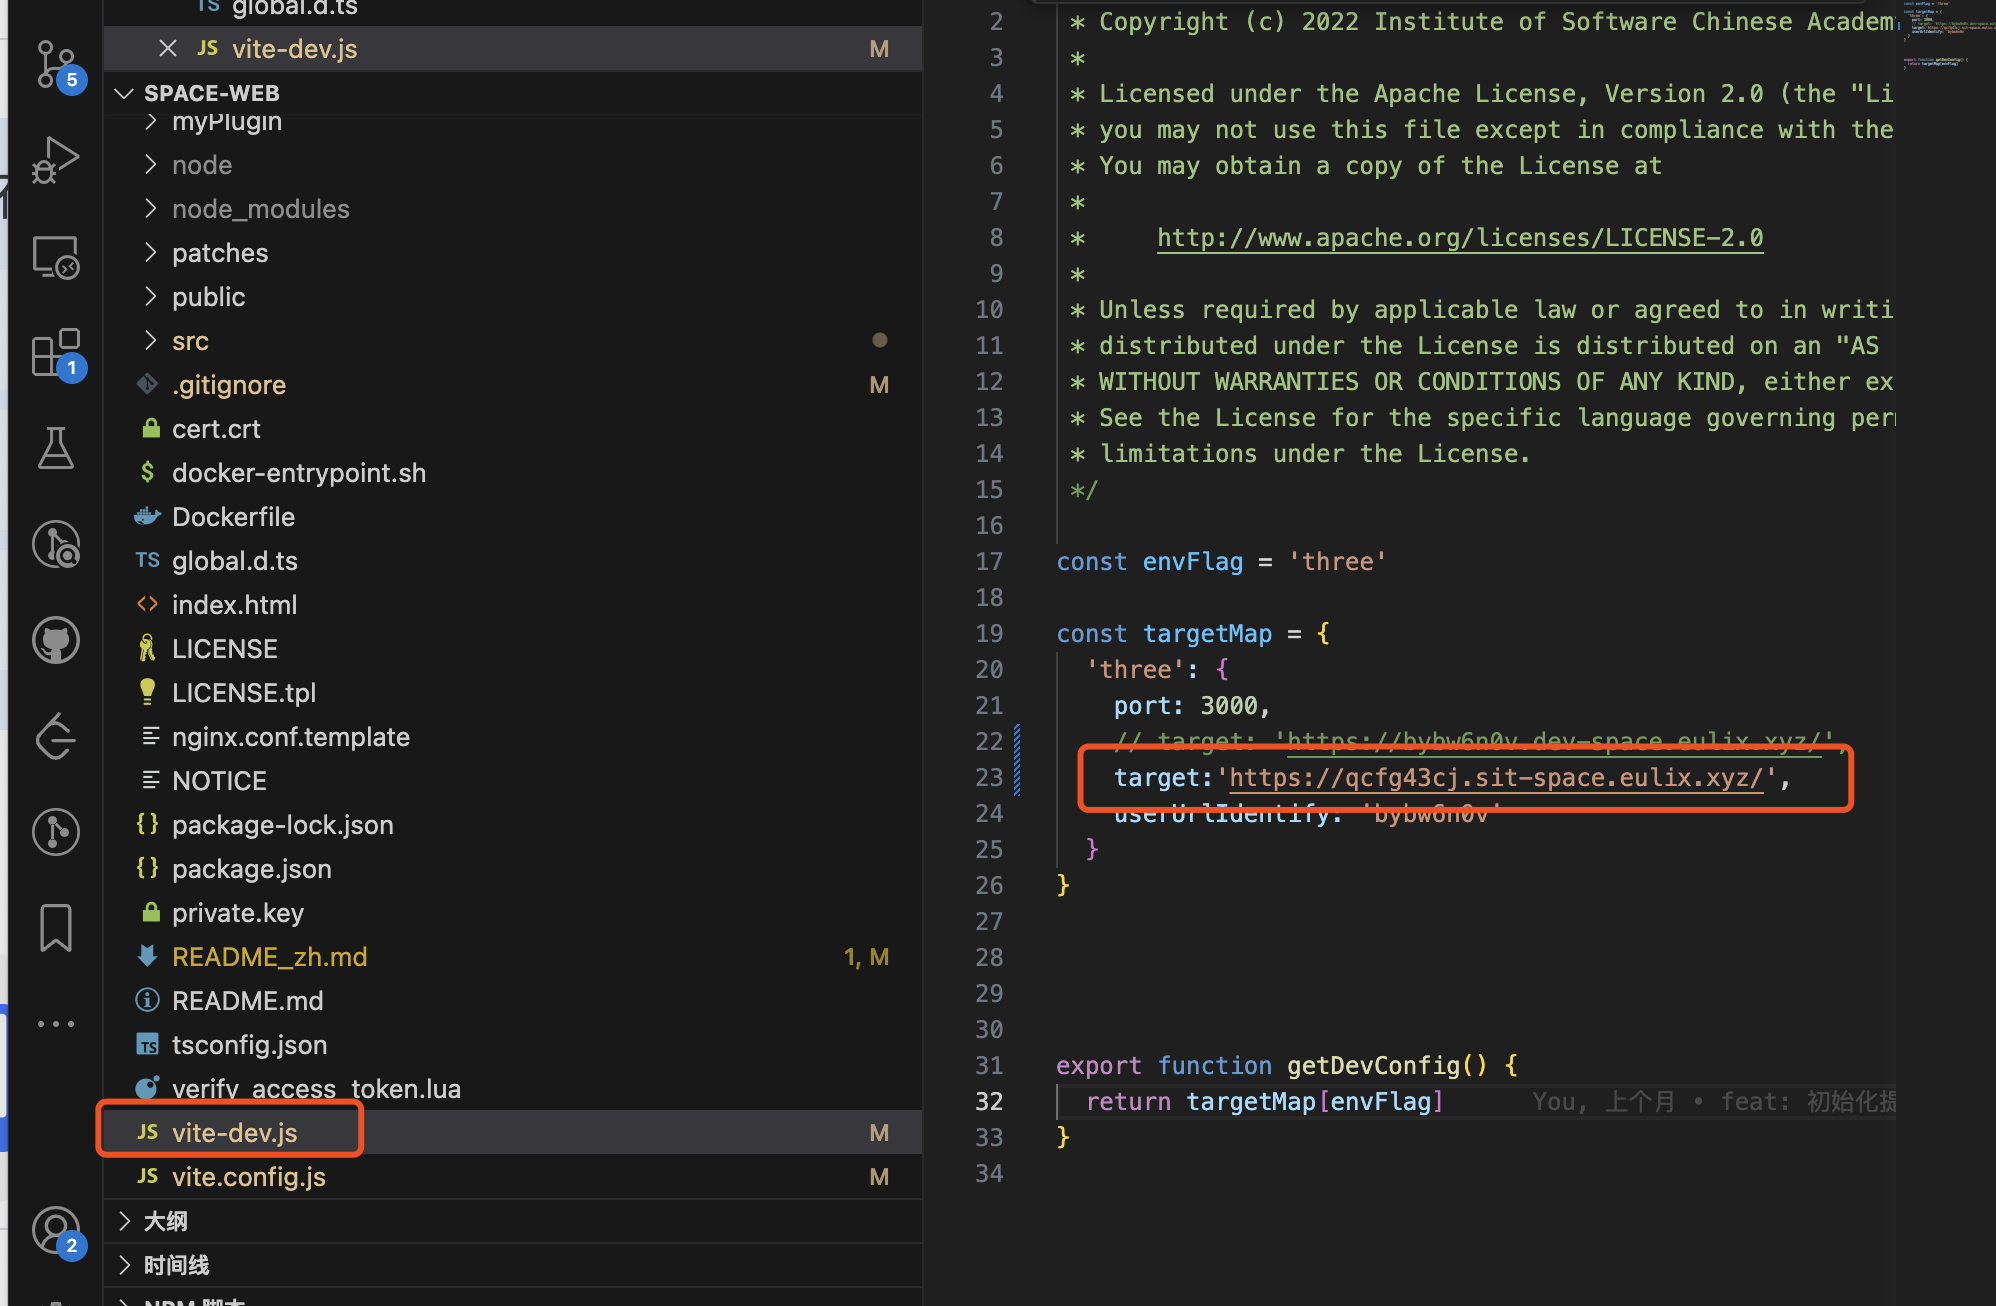
Task: Select vite.config.js in the explorer
Action: pos(248,1177)
